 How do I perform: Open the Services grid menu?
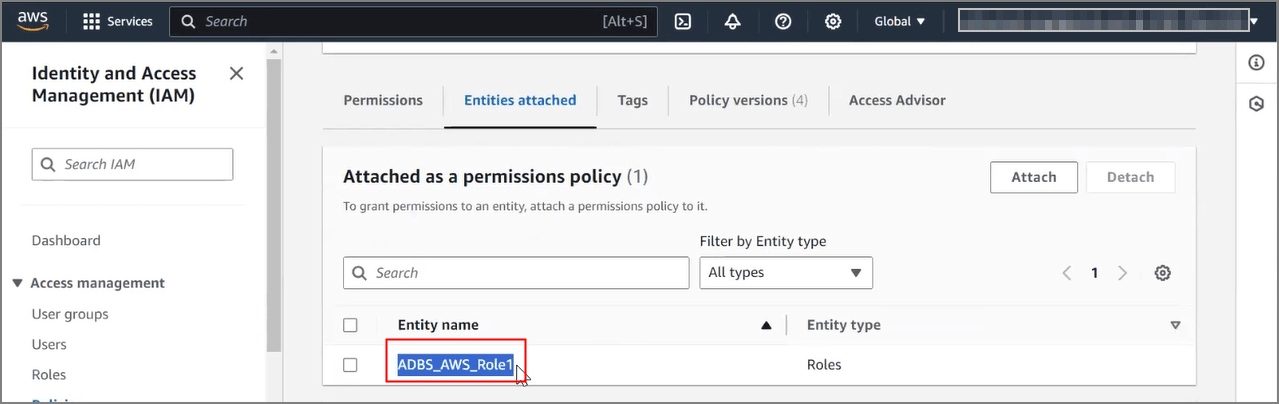tap(117, 21)
